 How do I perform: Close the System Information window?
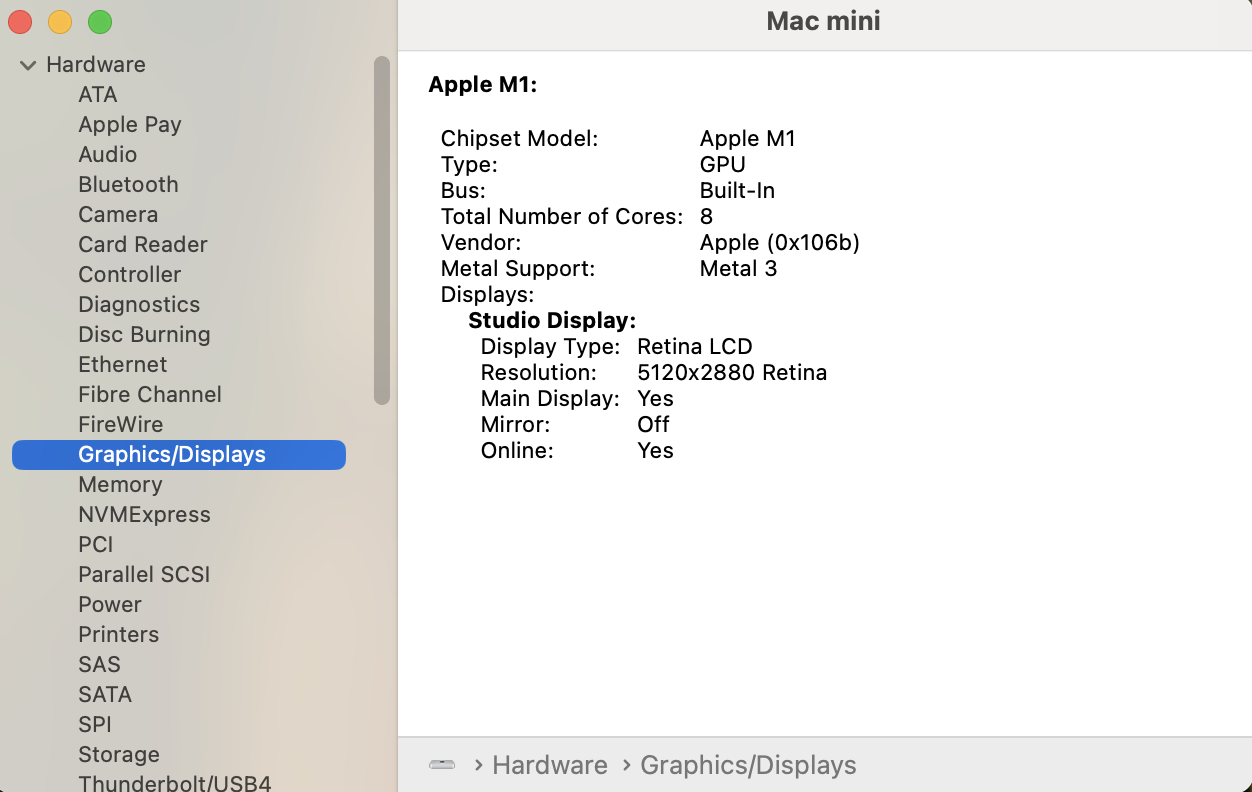pyautogui.click(x=20, y=22)
